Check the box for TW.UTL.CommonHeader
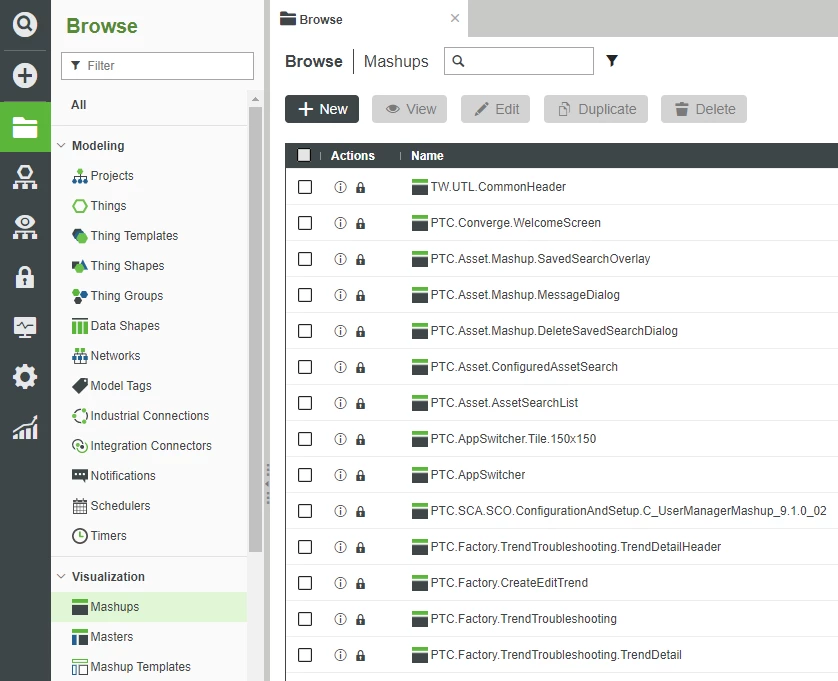Screen dimensions: 838x681 click(305, 187)
